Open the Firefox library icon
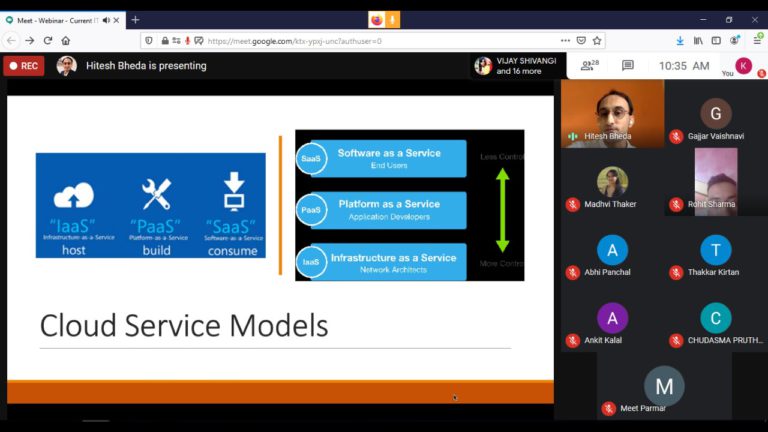768x432 pixels. (698, 41)
